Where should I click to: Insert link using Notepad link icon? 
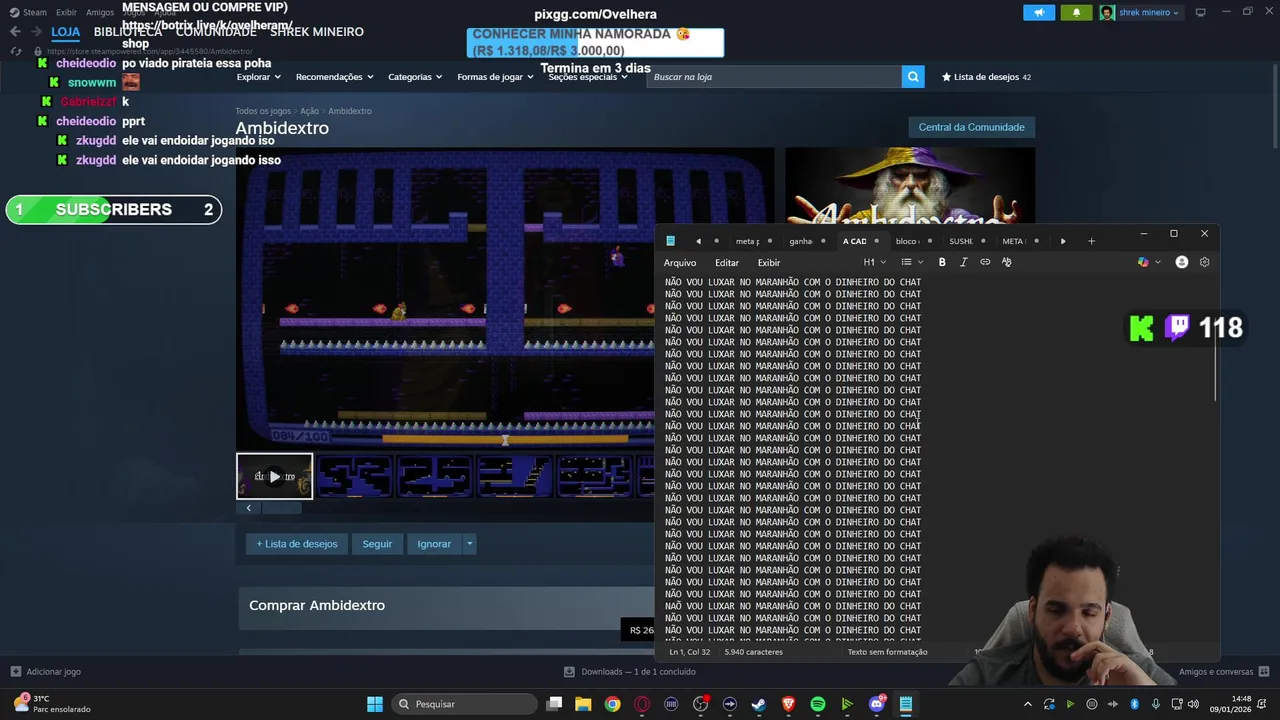(985, 262)
